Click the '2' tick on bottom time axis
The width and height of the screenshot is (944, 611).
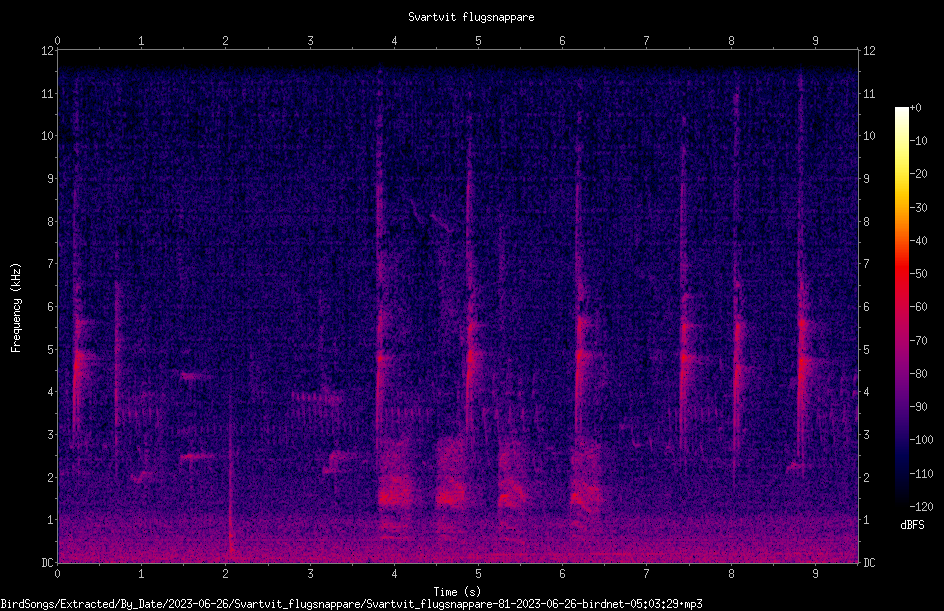point(226,574)
